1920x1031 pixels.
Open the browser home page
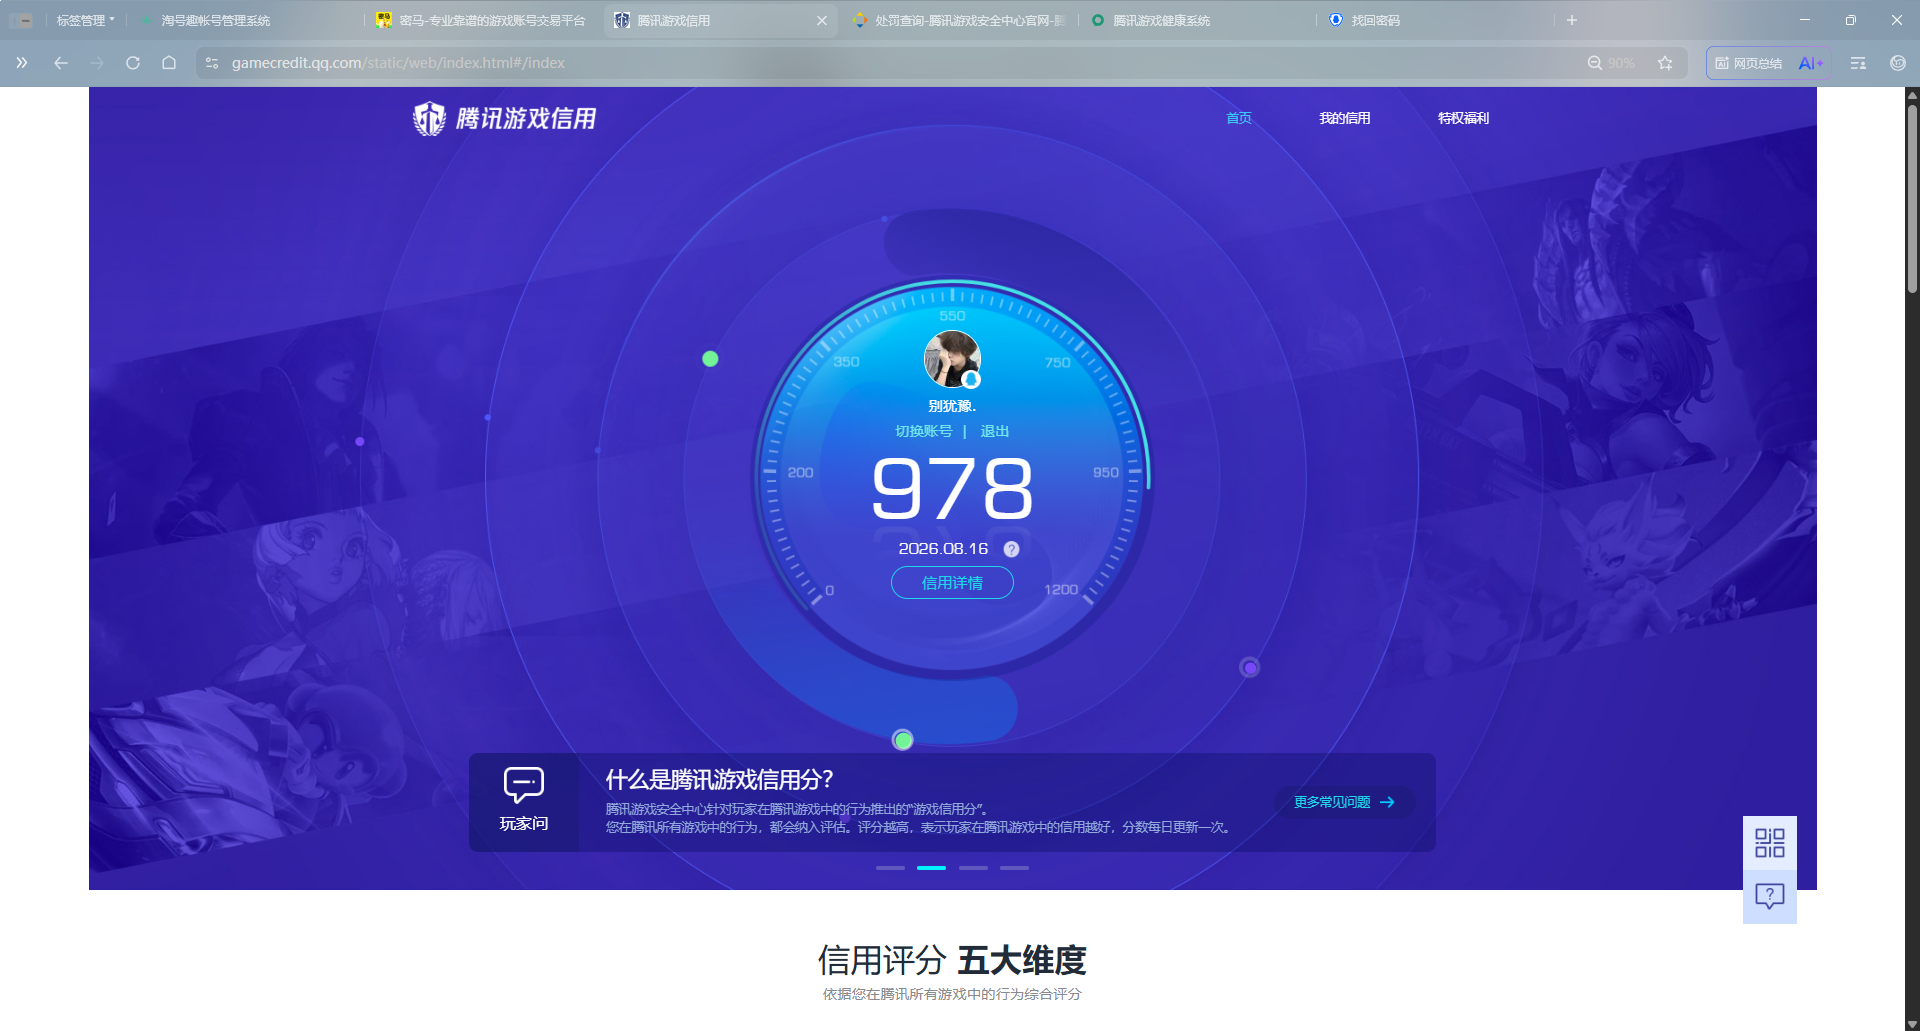tap(169, 63)
